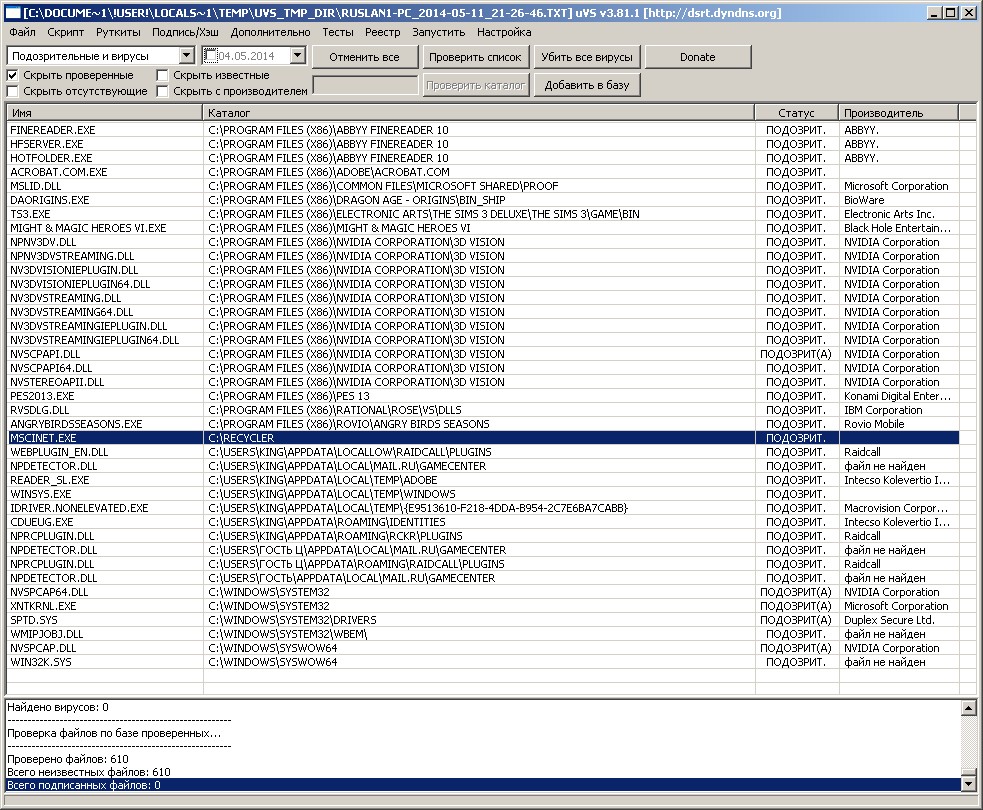Click the Duplex Secure Ltd. manufacturer cell
The width and height of the screenshot is (983, 810).
pos(898,620)
